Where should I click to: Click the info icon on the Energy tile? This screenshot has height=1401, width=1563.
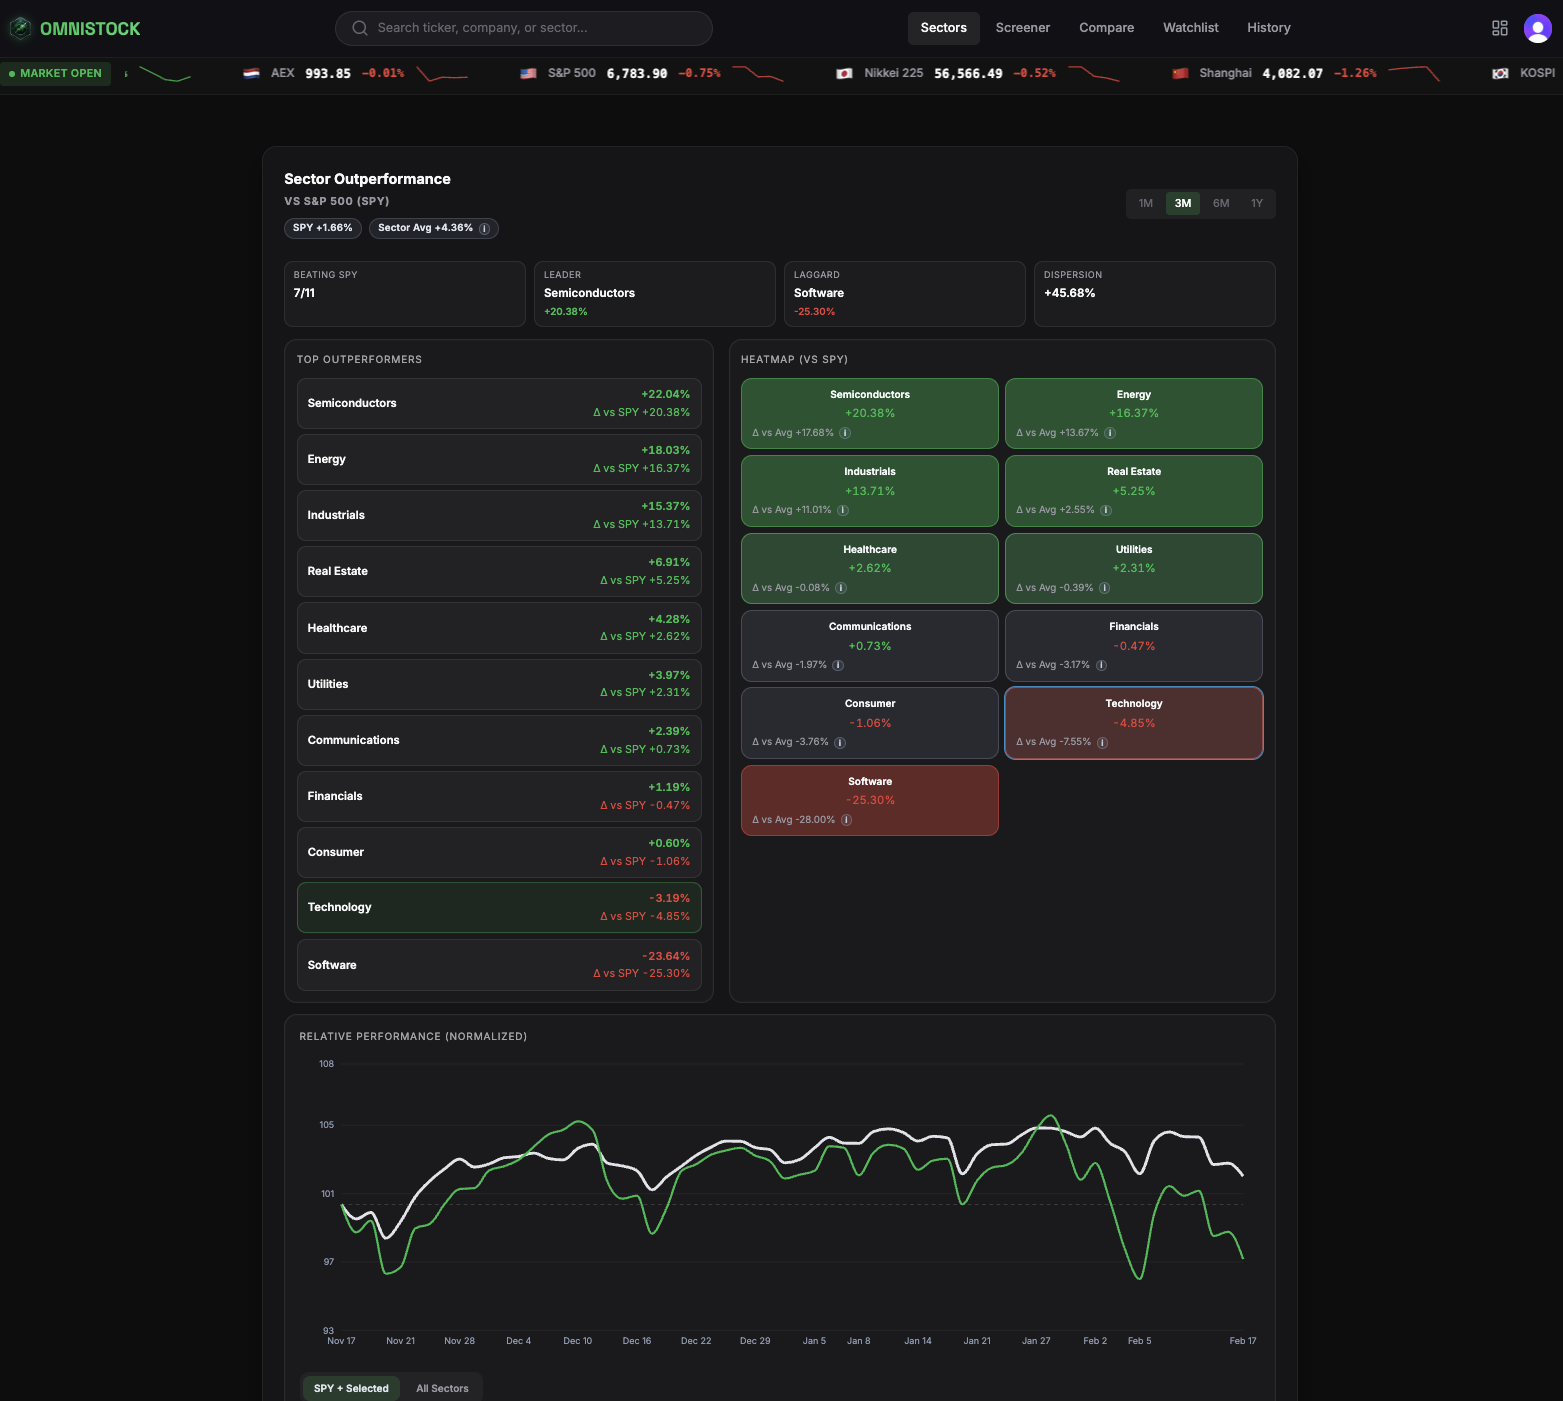pos(1109,433)
